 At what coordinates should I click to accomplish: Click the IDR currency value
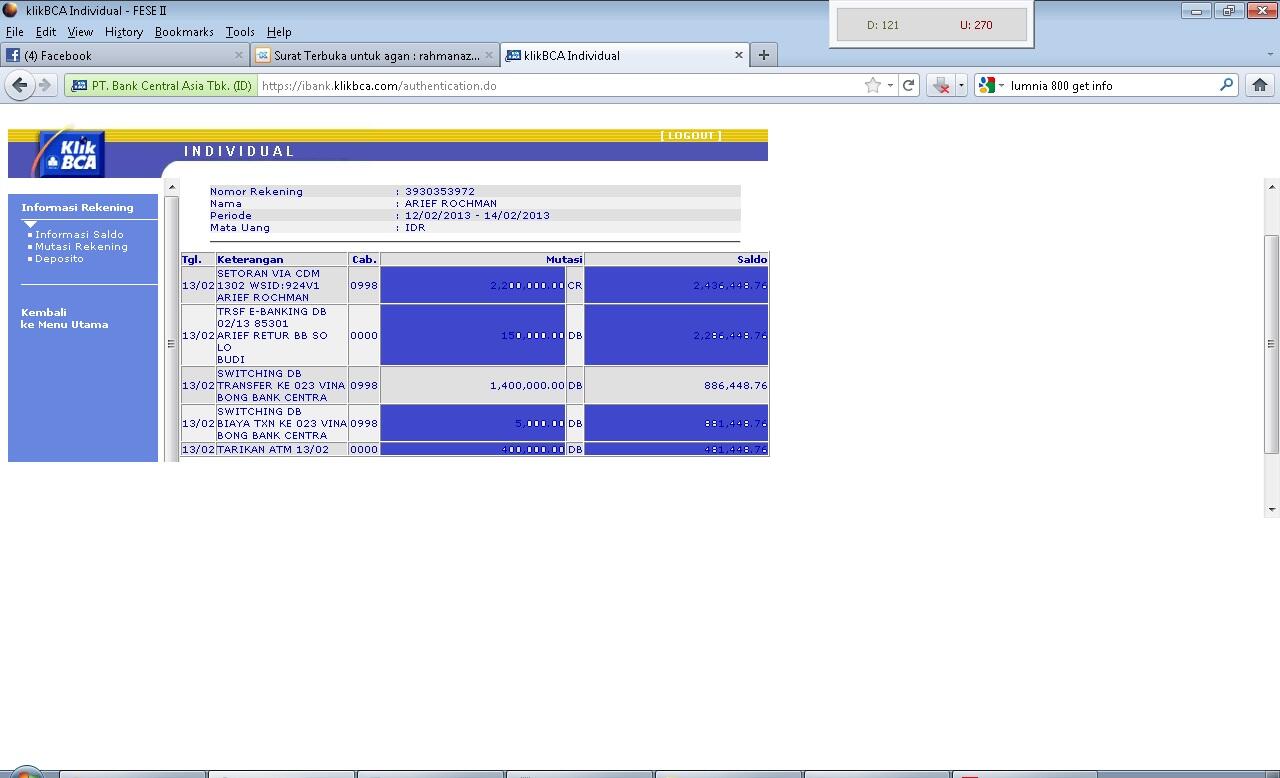[x=415, y=228]
